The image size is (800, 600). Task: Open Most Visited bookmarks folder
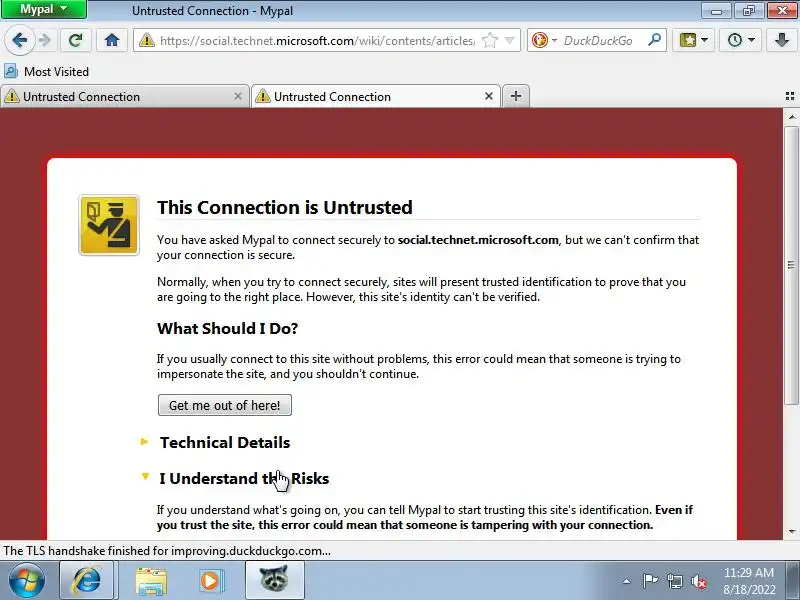pyautogui.click(x=47, y=71)
